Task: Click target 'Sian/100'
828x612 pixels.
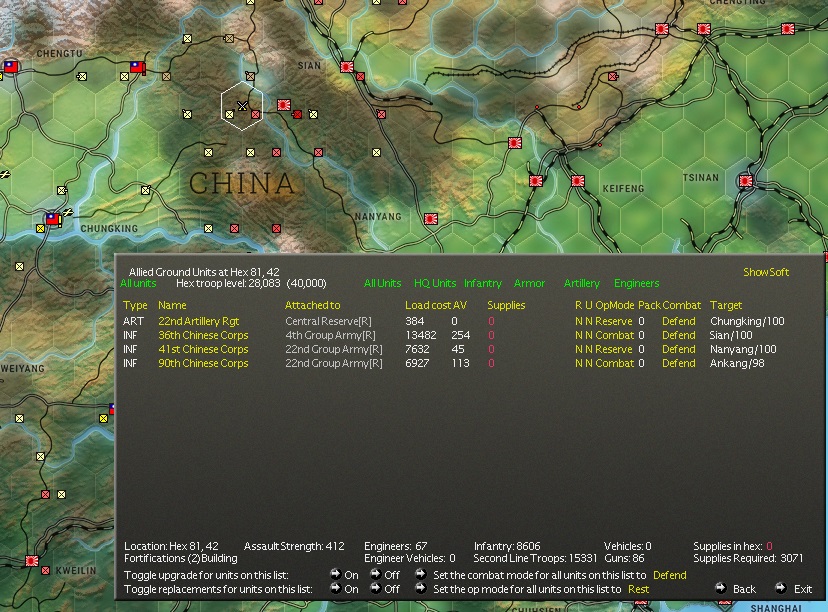Action: click(731, 335)
